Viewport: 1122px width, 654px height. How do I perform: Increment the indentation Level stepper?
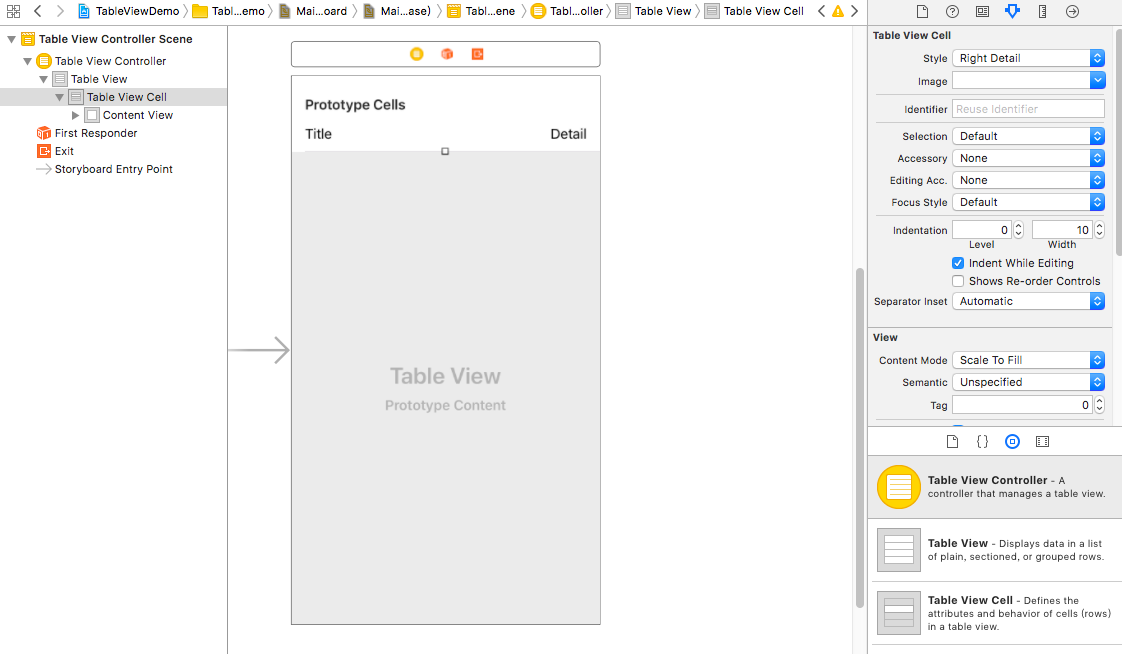pyautogui.click(x=1018, y=226)
